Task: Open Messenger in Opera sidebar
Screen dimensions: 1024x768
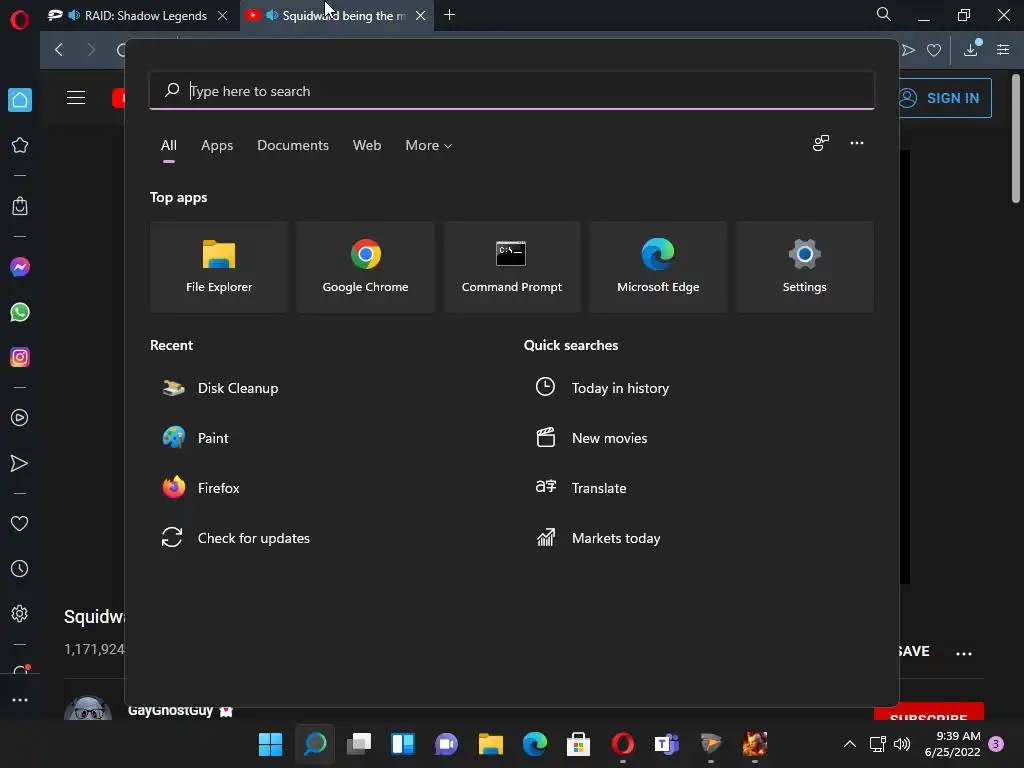Action: click(x=20, y=267)
